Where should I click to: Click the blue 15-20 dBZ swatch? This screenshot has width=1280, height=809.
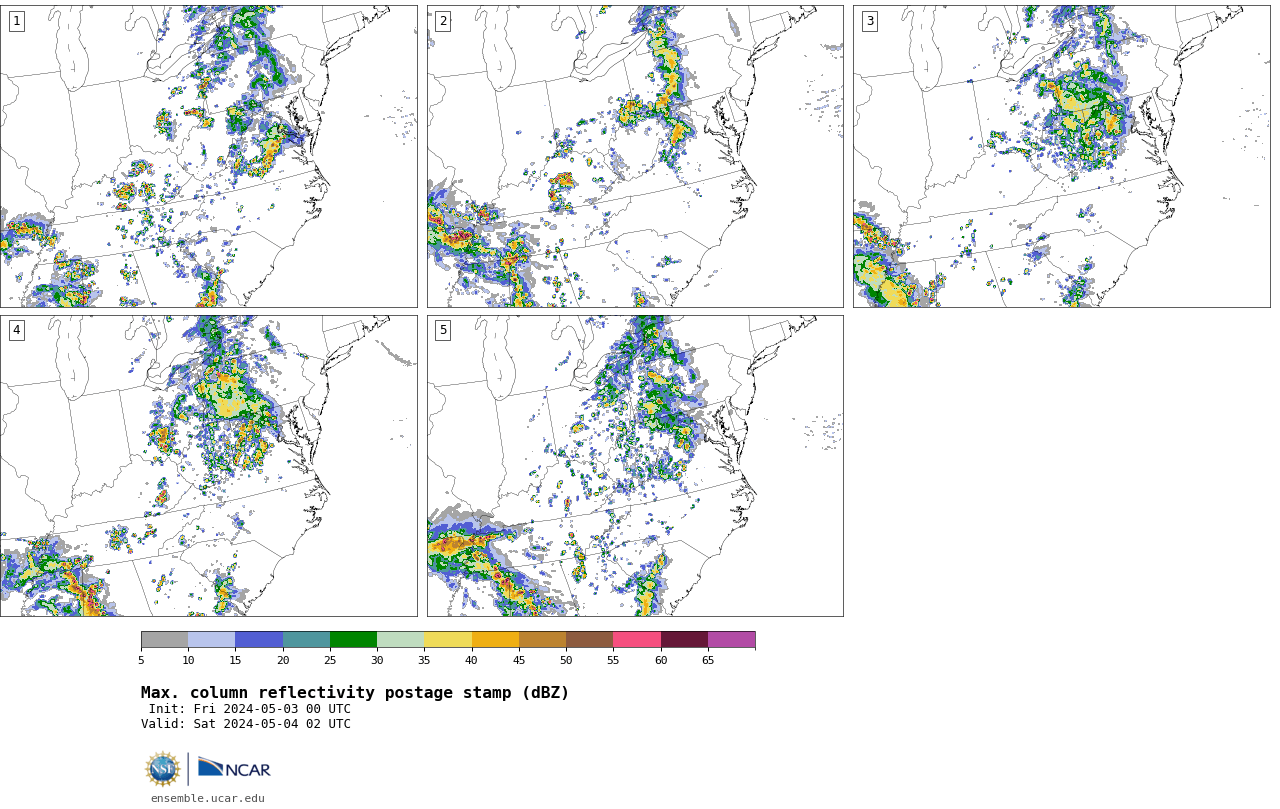[x=259, y=640]
